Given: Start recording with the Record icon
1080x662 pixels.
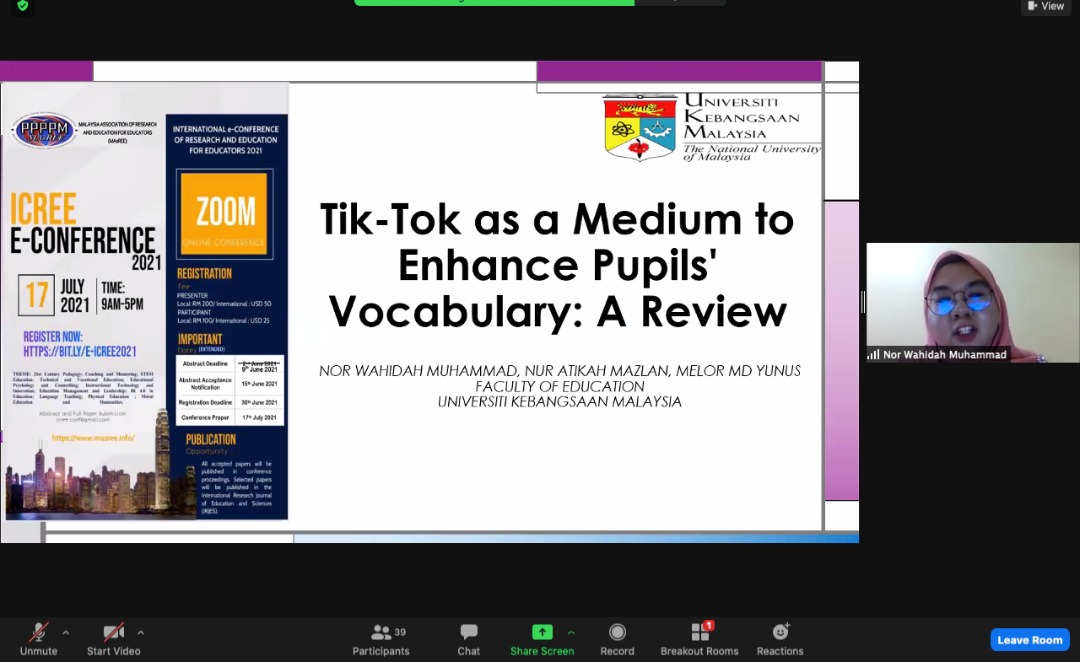Looking at the screenshot, I should point(617,638).
